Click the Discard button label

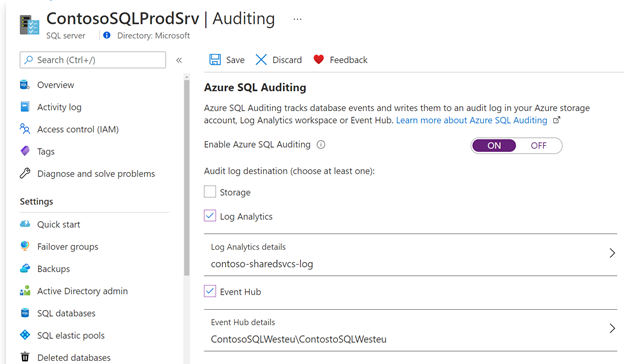click(287, 60)
